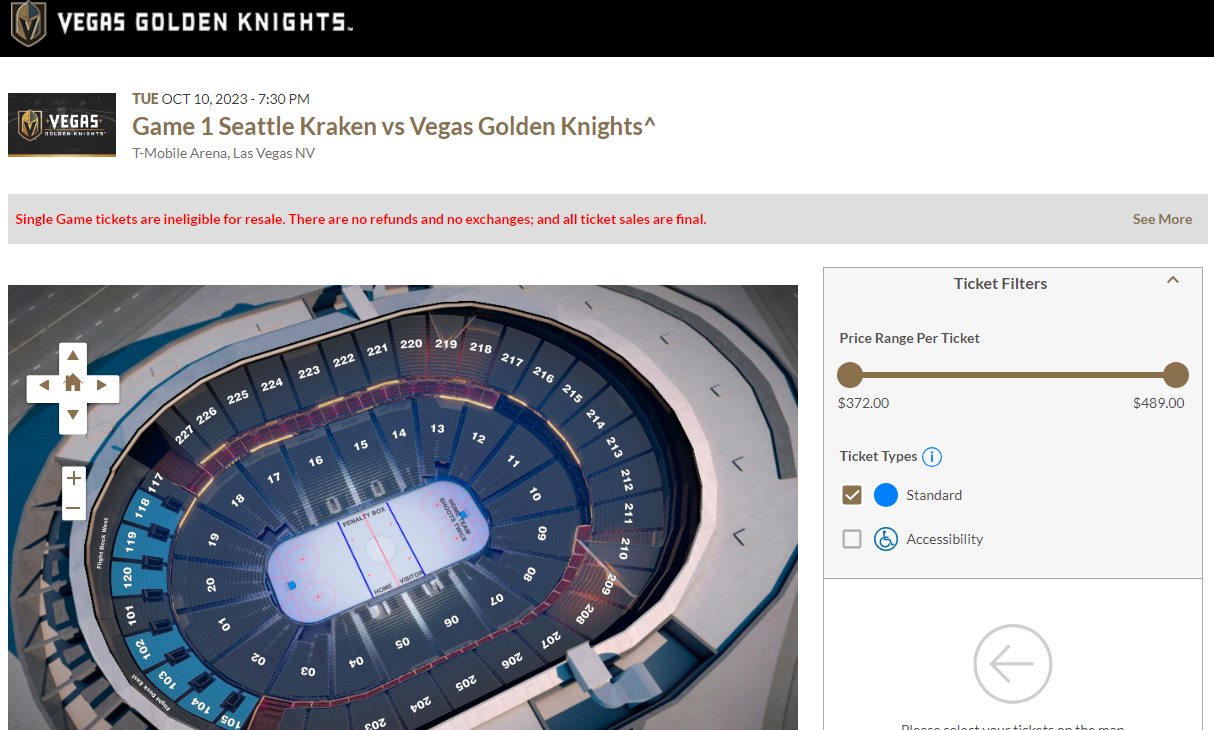Viewport: 1214px width, 730px height.
Task: Zoom in on the seating map
Action: click(x=73, y=478)
